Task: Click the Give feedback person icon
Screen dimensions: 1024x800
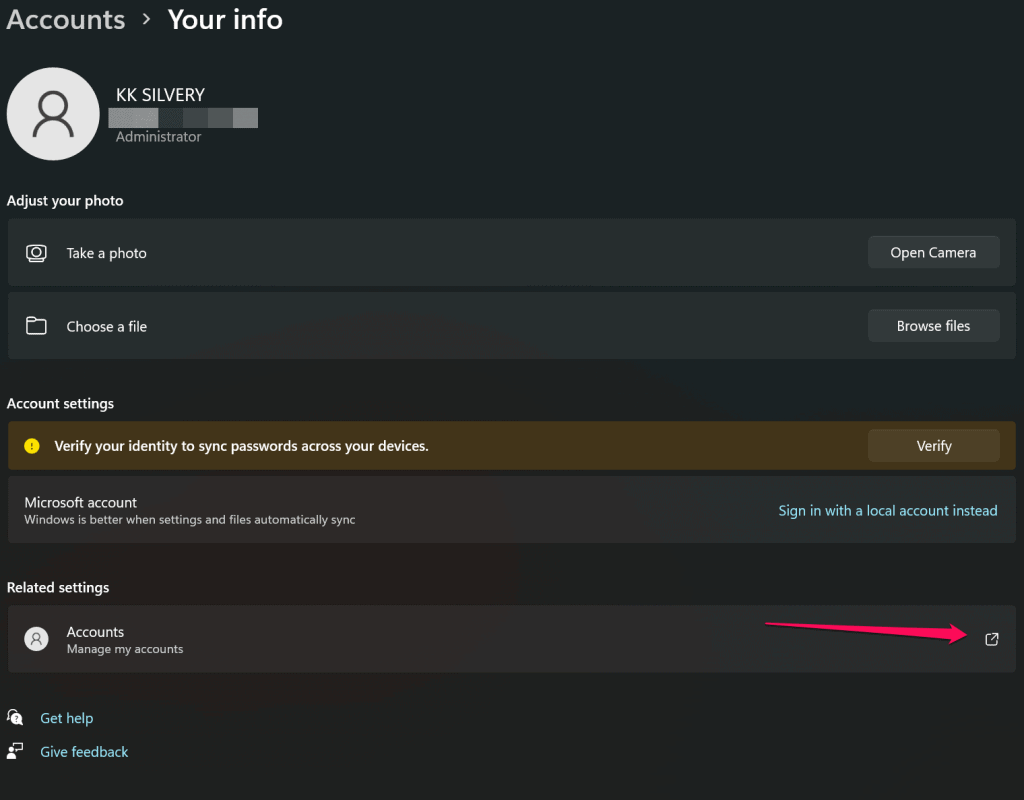Action: [x=15, y=751]
